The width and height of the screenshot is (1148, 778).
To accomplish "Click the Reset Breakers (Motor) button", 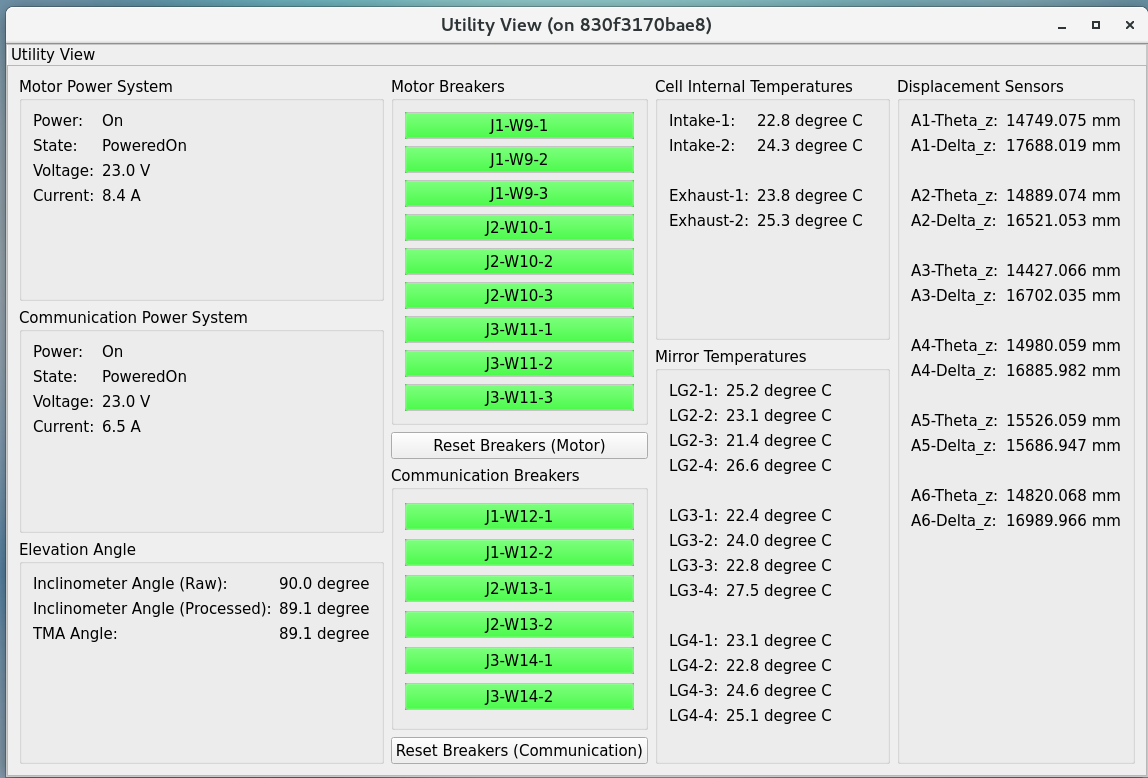I will pyautogui.click(x=519, y=445).
